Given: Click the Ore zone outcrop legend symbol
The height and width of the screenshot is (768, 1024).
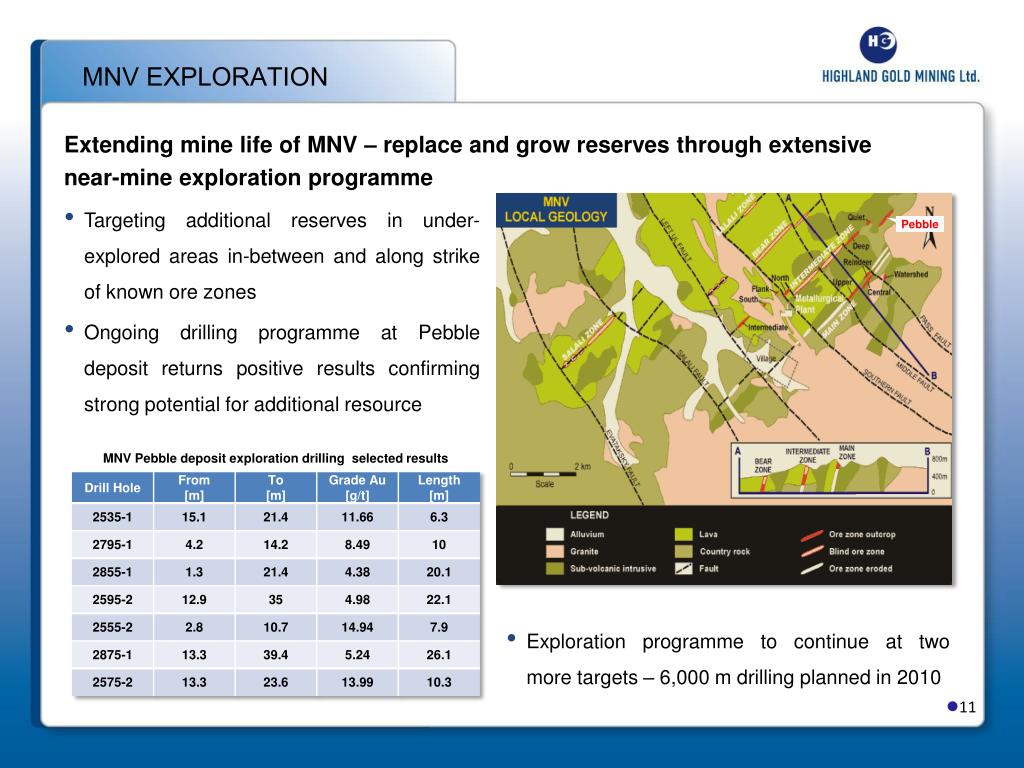Looking at the screenshot, I should coord(812,536).
